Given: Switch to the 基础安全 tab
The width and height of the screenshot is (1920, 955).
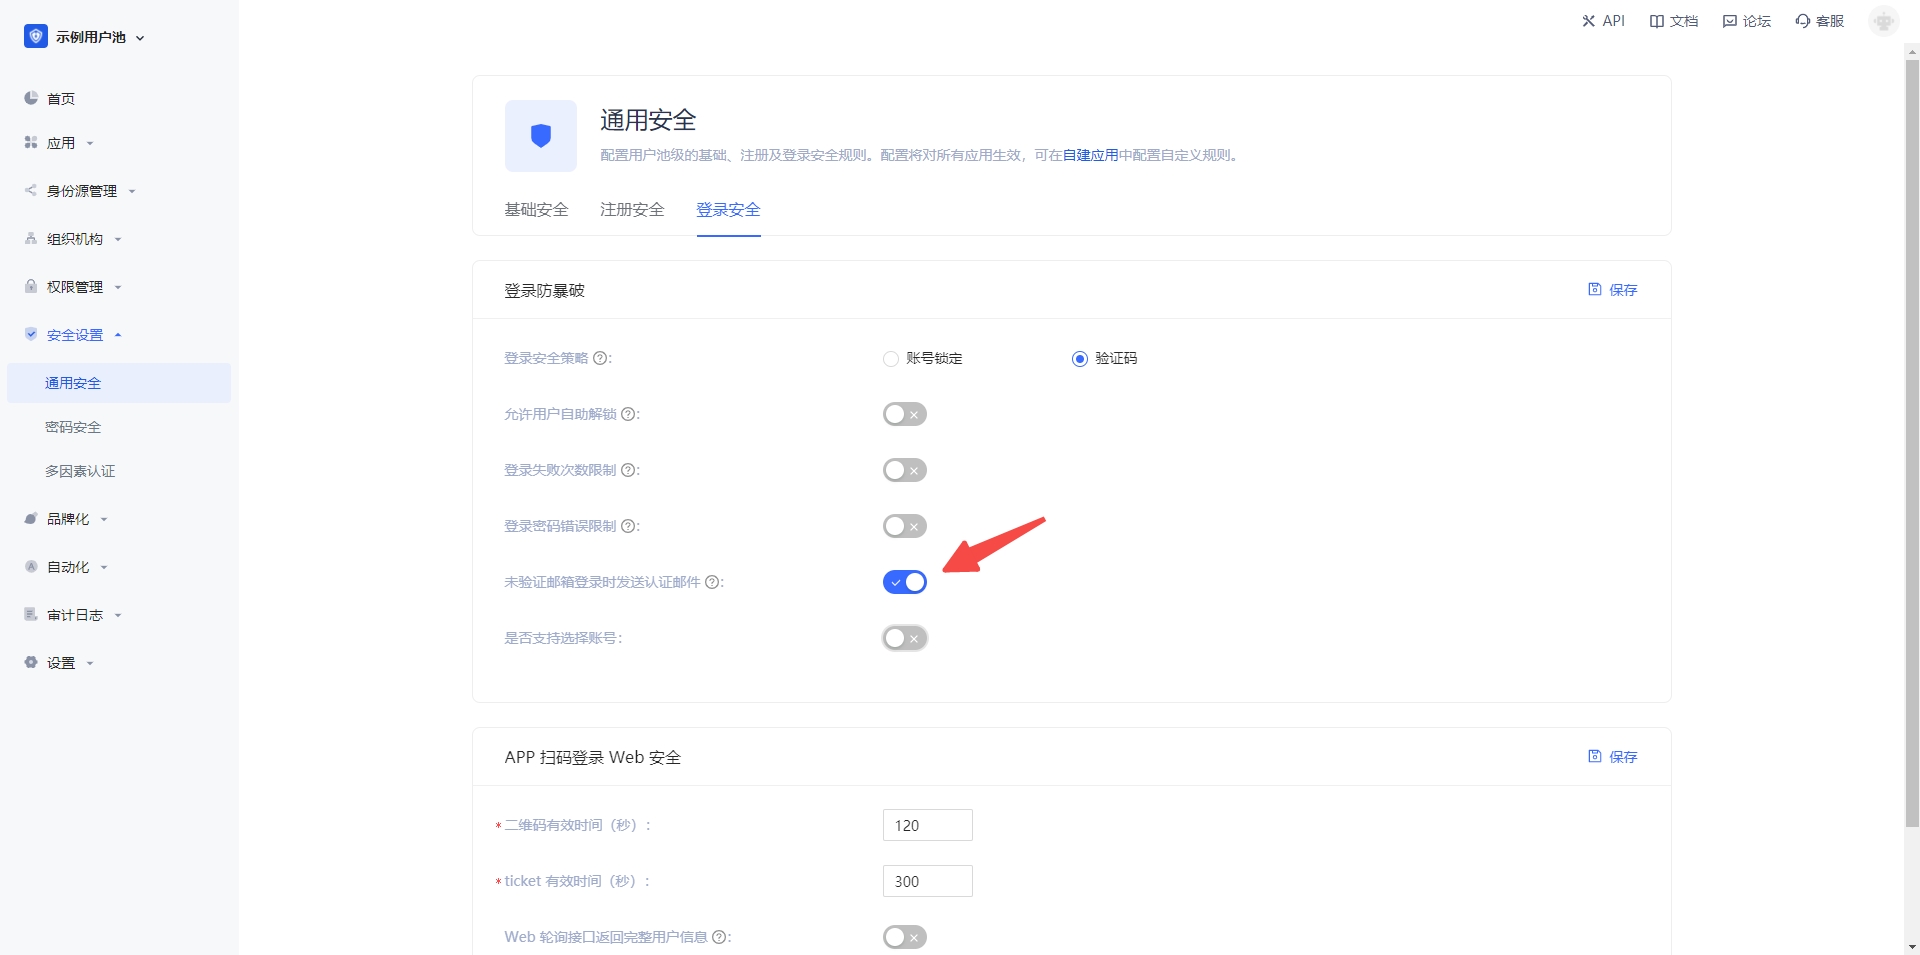Looking at the screenshot, I should coord(536,210).
